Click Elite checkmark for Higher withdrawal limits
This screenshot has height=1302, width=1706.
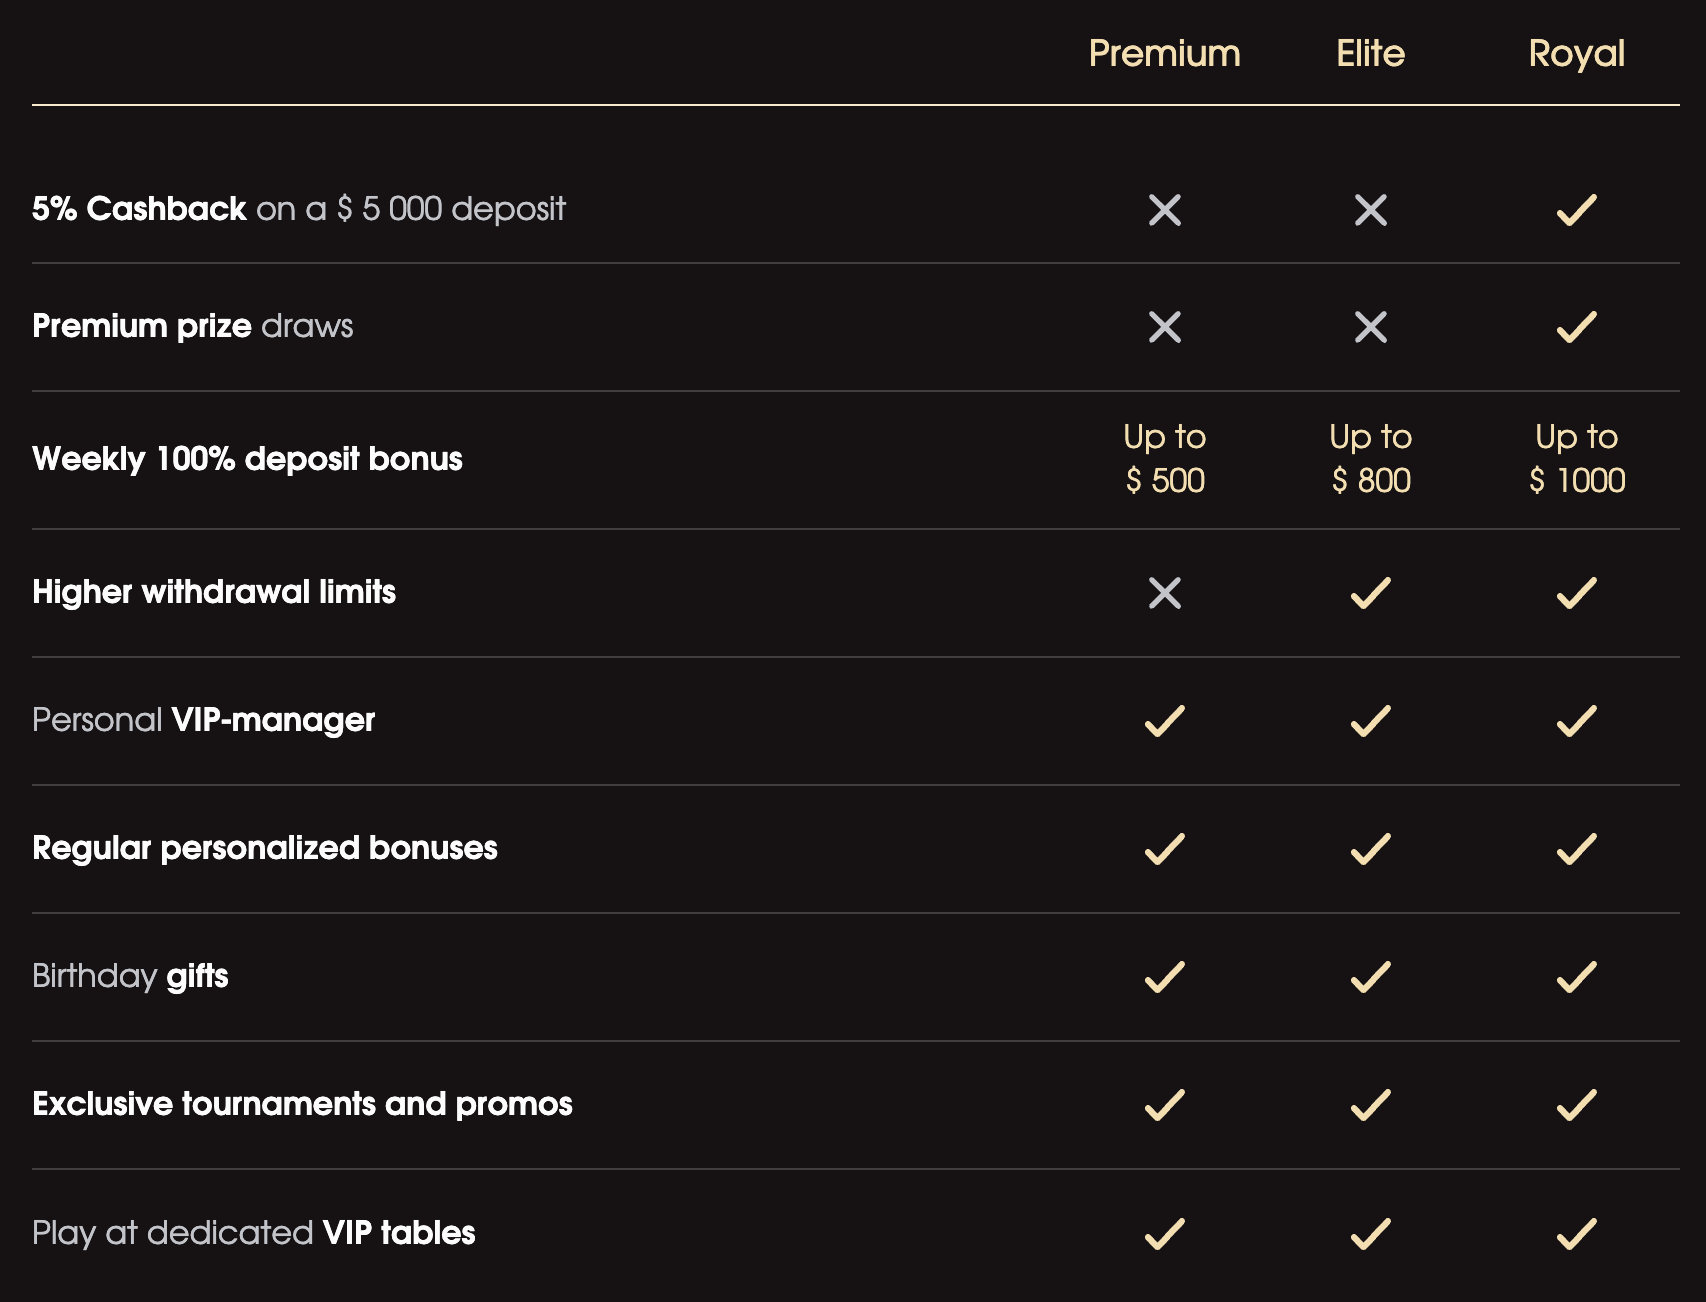[x=1370, y=593]
